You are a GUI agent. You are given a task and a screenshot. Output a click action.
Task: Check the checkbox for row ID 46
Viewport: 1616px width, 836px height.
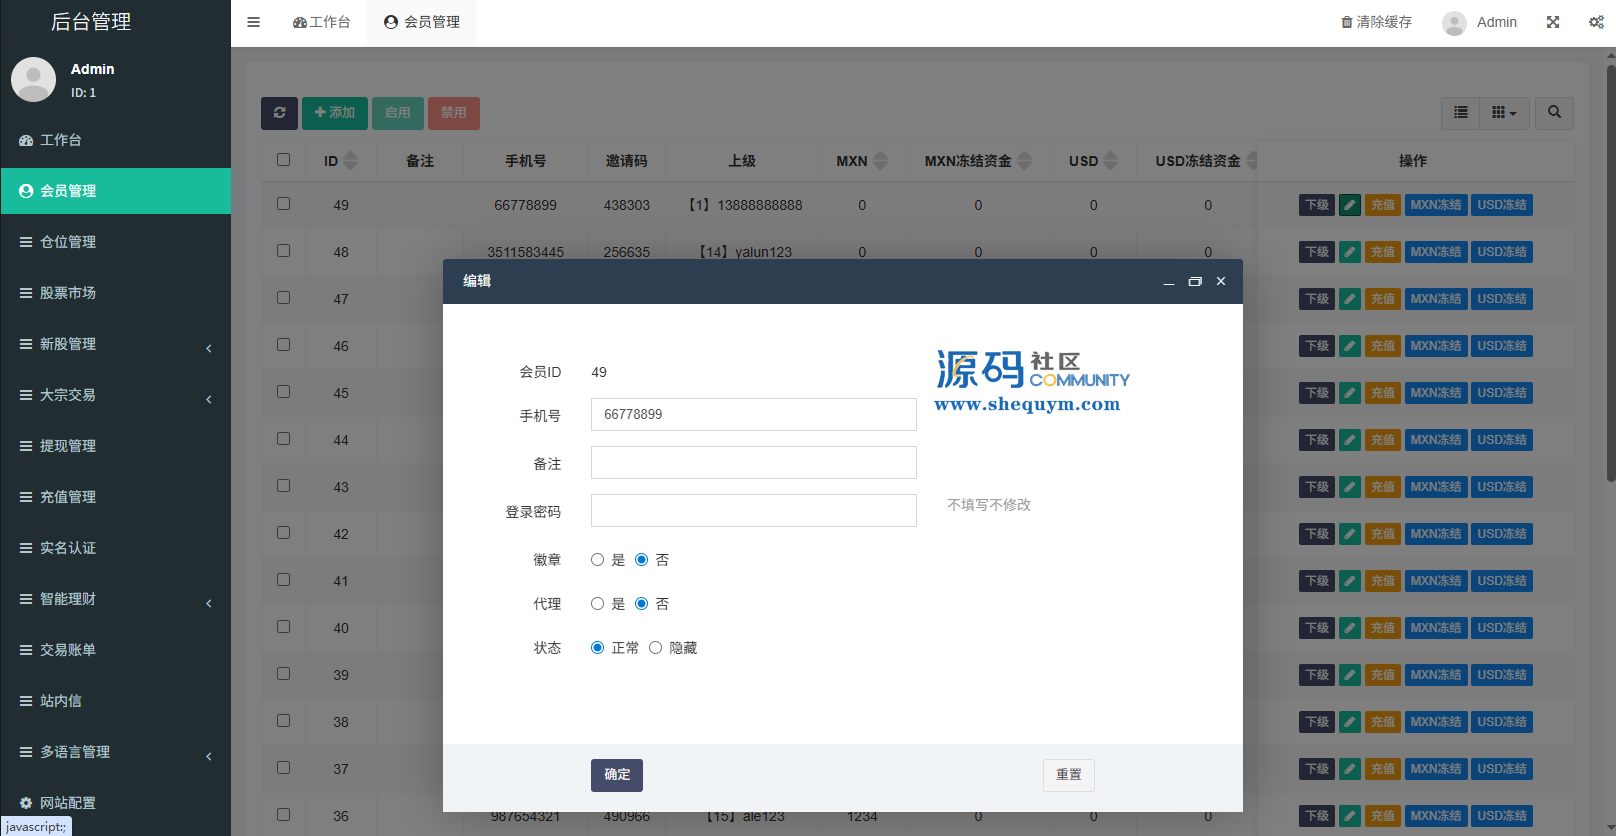[x=284, y=345]
